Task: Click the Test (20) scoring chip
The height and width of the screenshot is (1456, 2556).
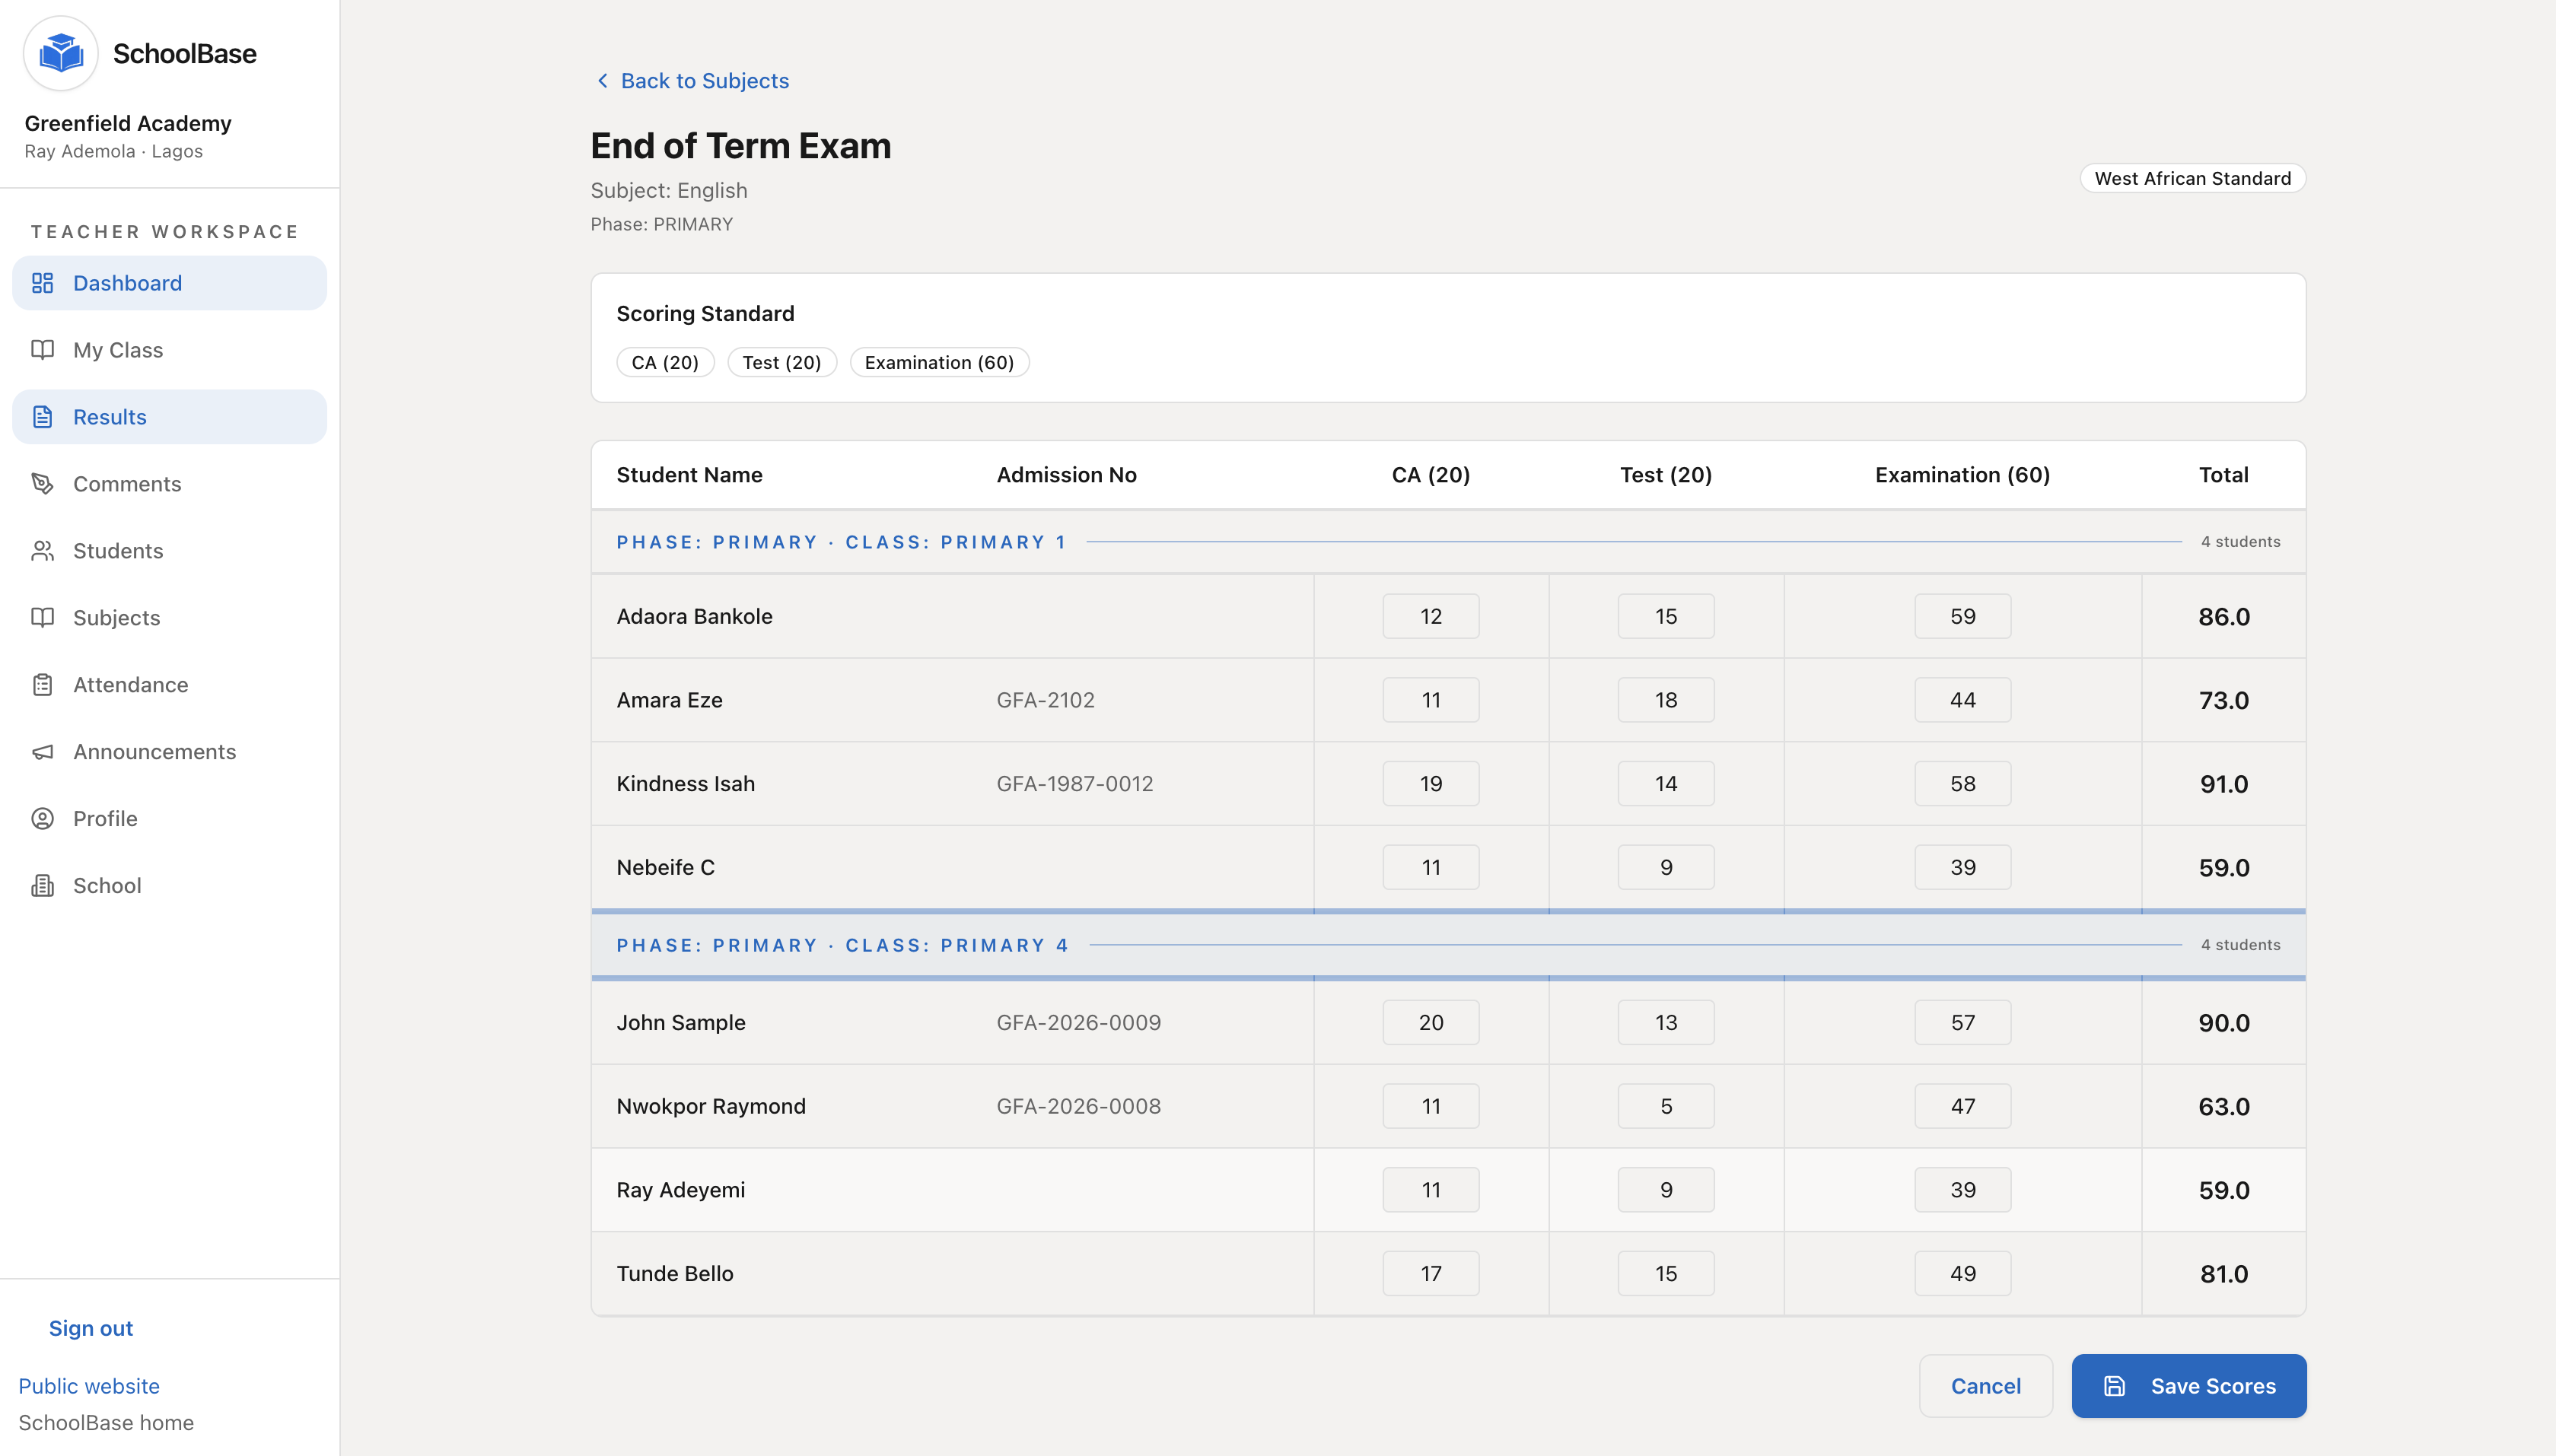Action: click(x=781, y=362)
